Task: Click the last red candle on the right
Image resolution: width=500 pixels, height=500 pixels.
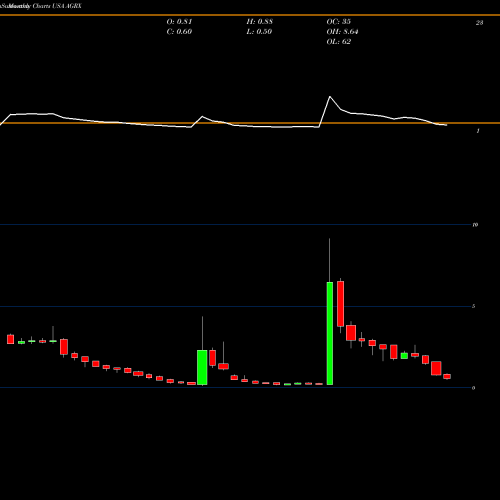Action: click(447, 376)
